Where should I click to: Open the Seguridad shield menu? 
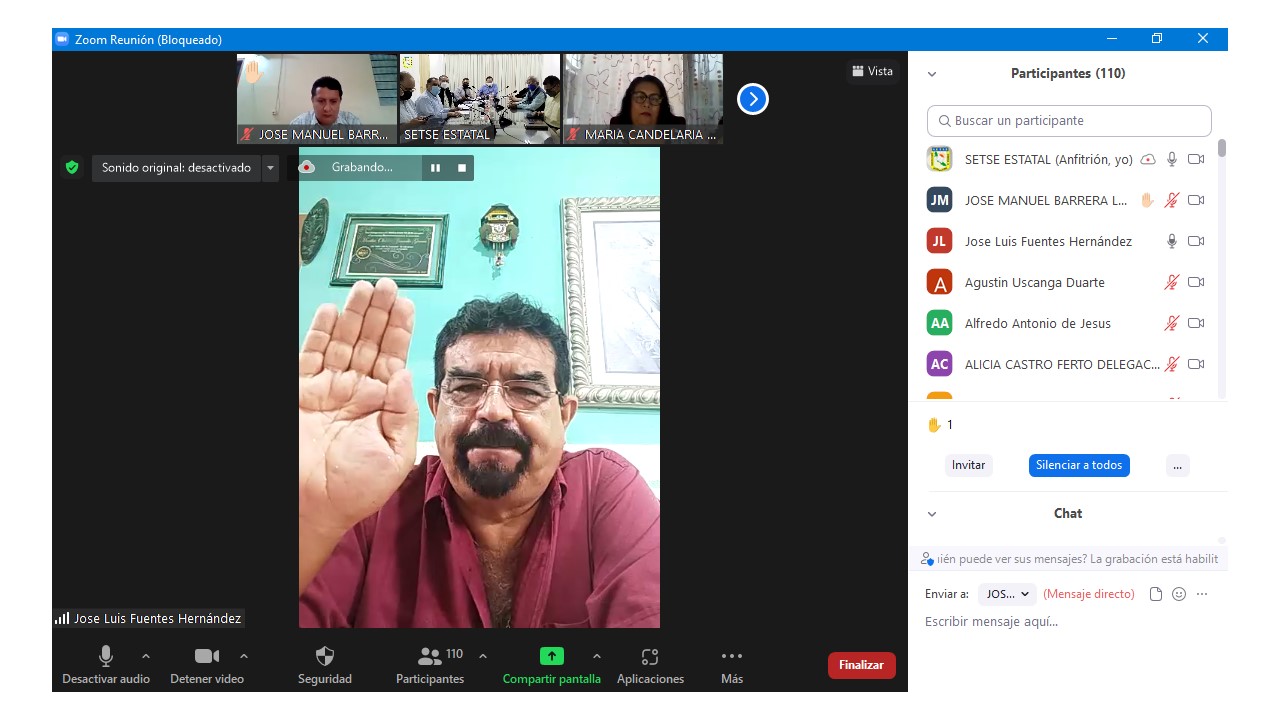coord(325,666)
